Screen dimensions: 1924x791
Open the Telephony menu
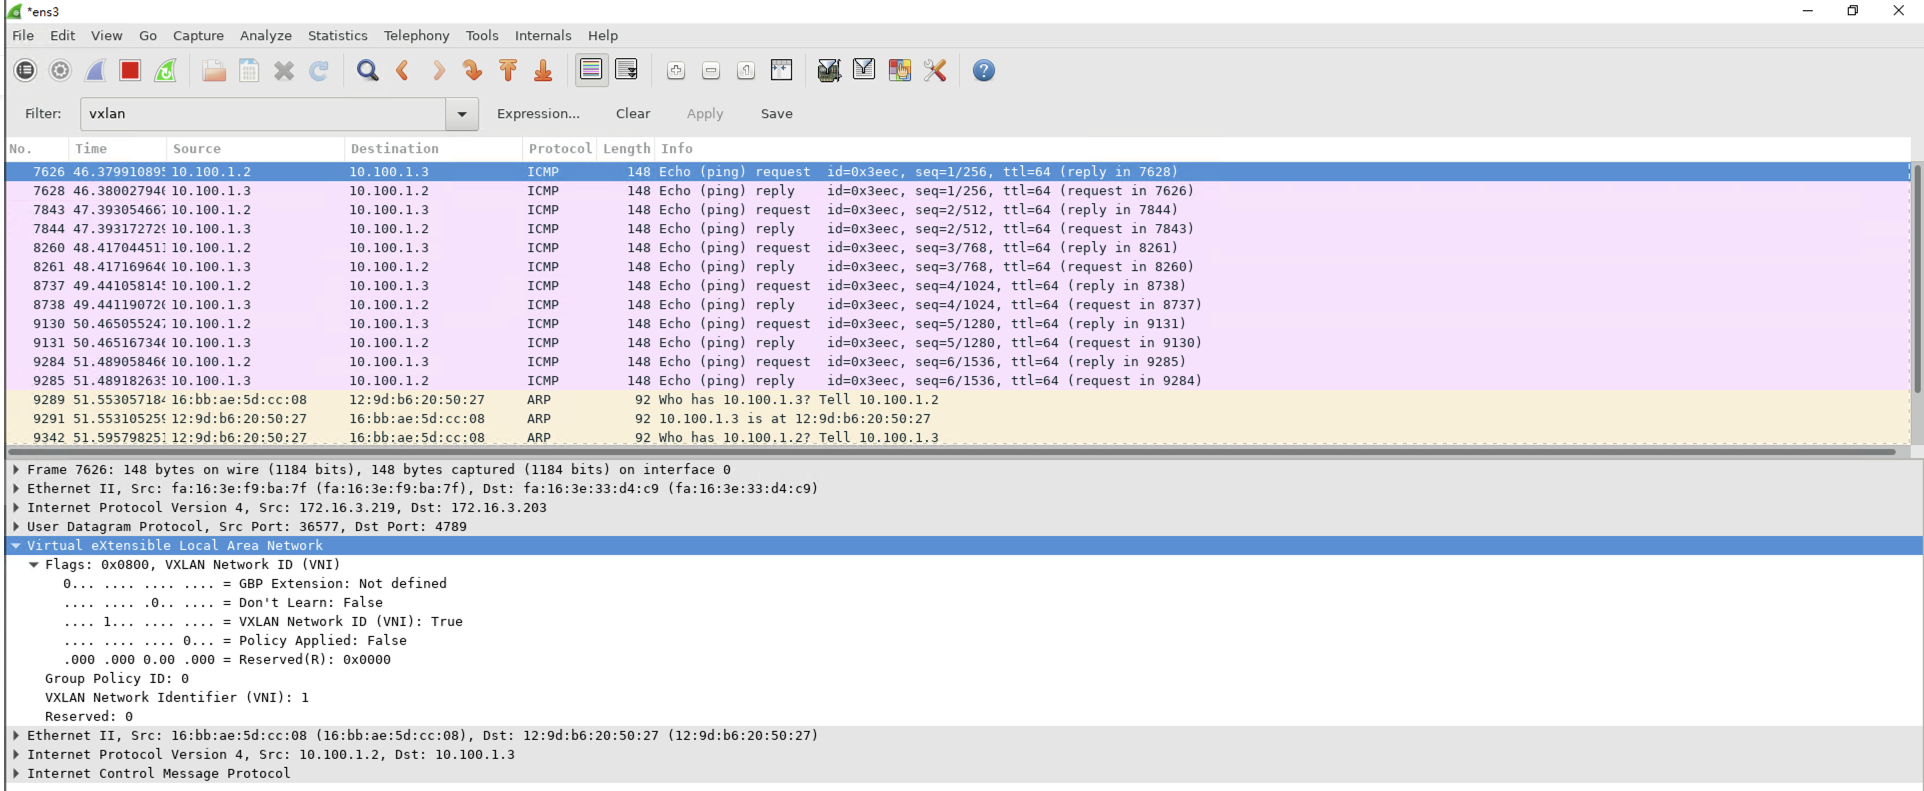(417, 35)
